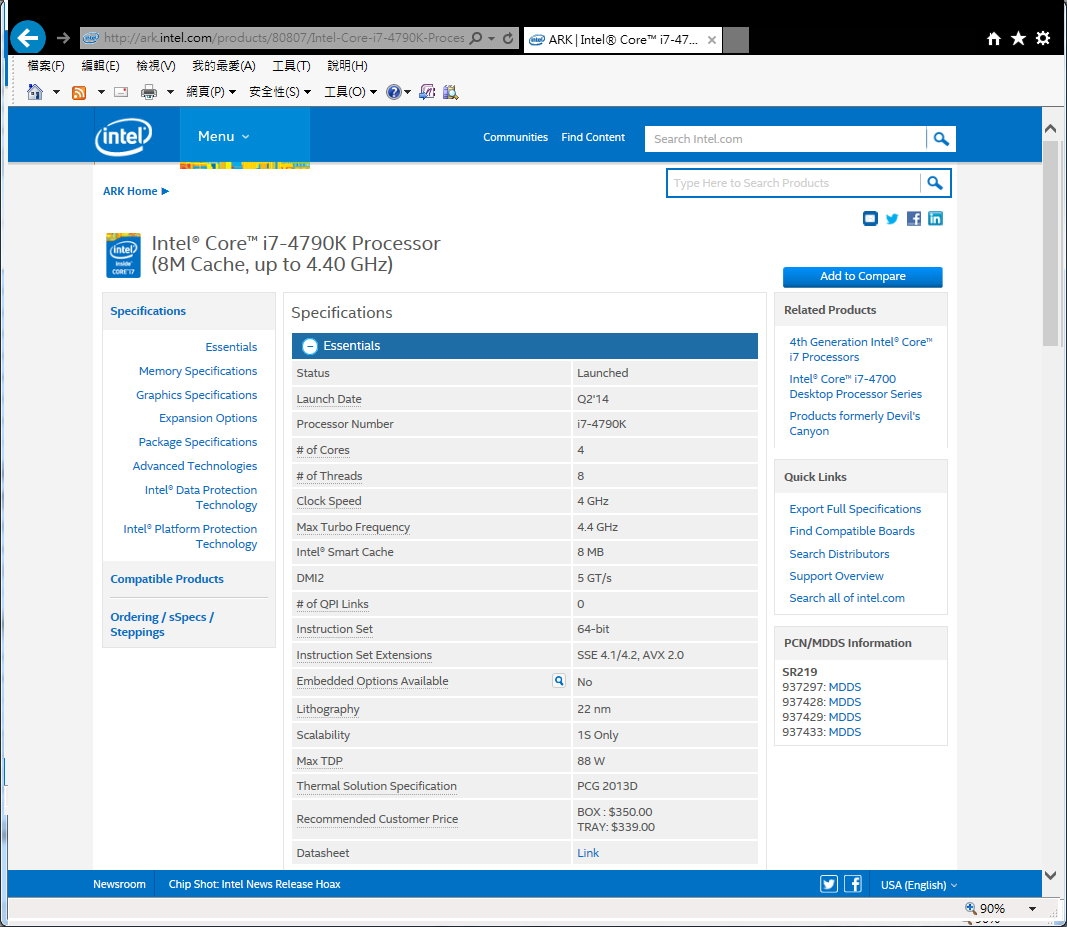Image resolution: width=1067 pixels, height=927 pixels.
Task: Open browser settings gear icon
Action: pyautogui.click(x=1043, y=39)
